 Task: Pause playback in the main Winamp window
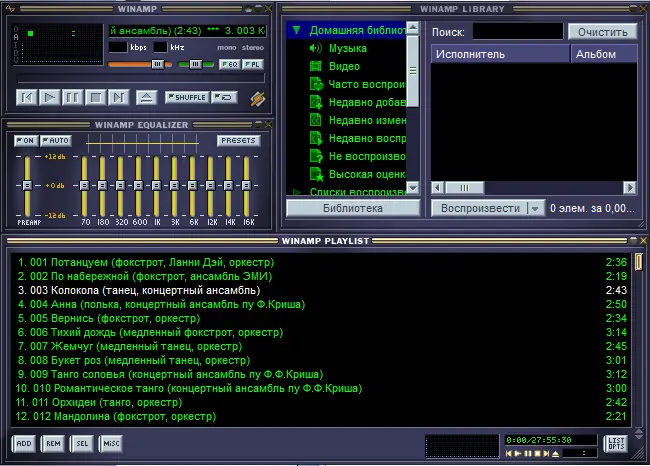coord(73,97)
